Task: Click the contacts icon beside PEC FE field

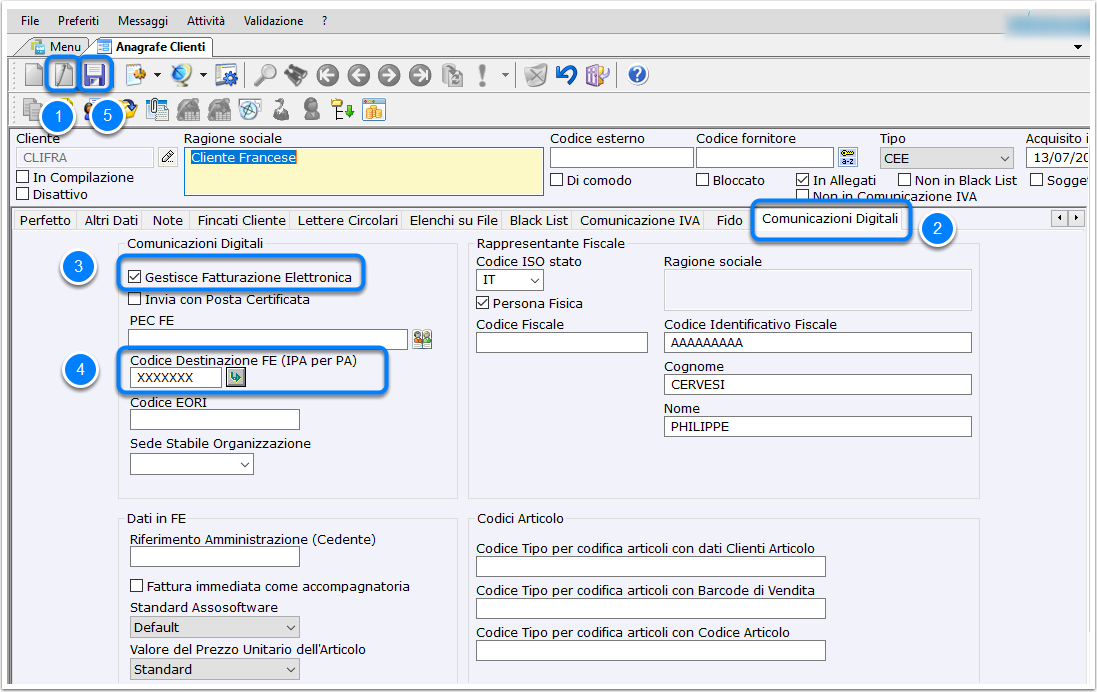Action: 422,339
